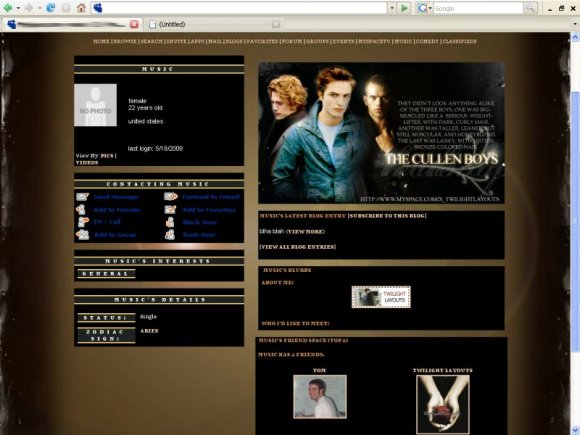Open the browser home page icon
Viewport: 580px width, 435px height.
[x=81, y=8]
